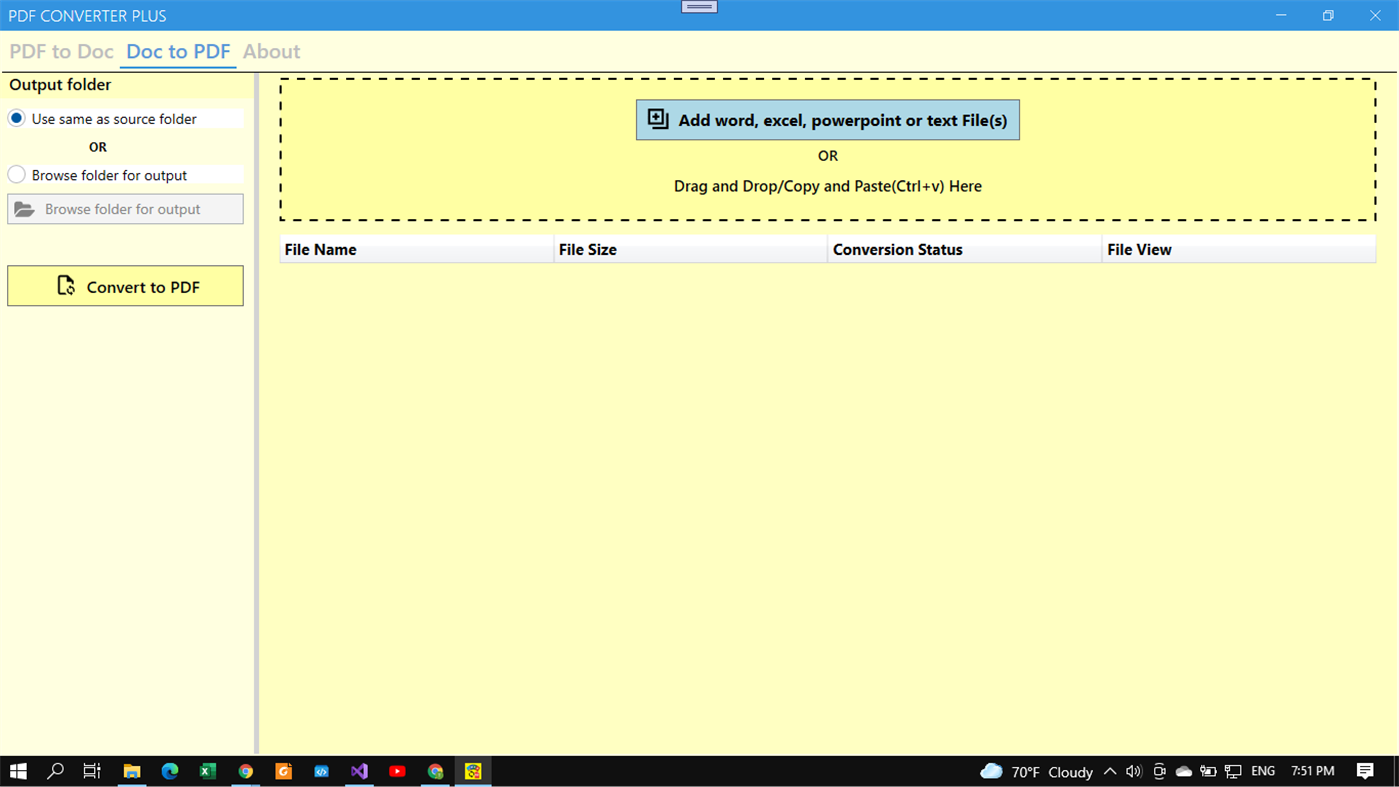Open the notifications Action Center
This screenshot has height=787, width=1399.
pyautogui.click(x=1365, y=771)
